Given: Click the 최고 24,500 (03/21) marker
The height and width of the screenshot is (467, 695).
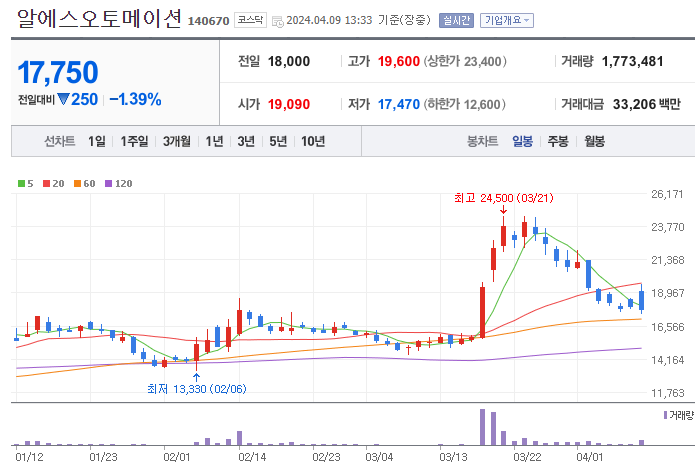Looking at the screenshot, I should pyautogui.click(x=504, y=198).
